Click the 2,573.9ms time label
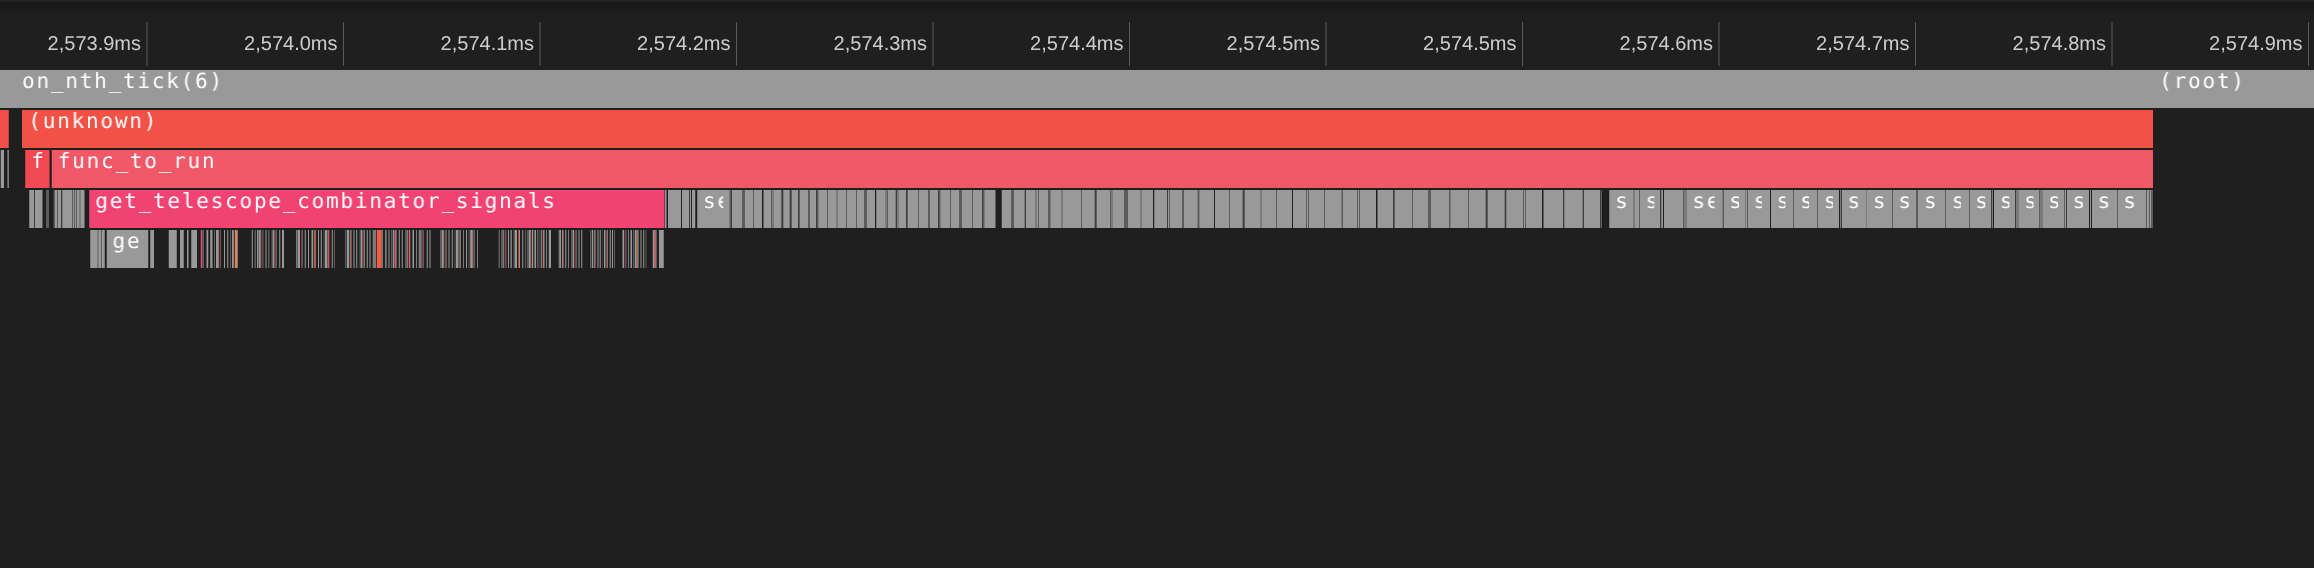 click(94, 44)
